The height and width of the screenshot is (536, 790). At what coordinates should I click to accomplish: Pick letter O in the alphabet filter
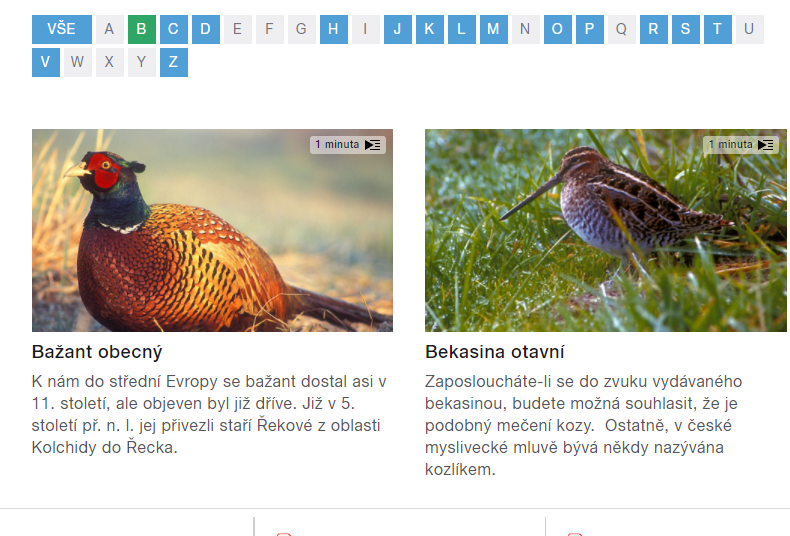pos(558,29)
